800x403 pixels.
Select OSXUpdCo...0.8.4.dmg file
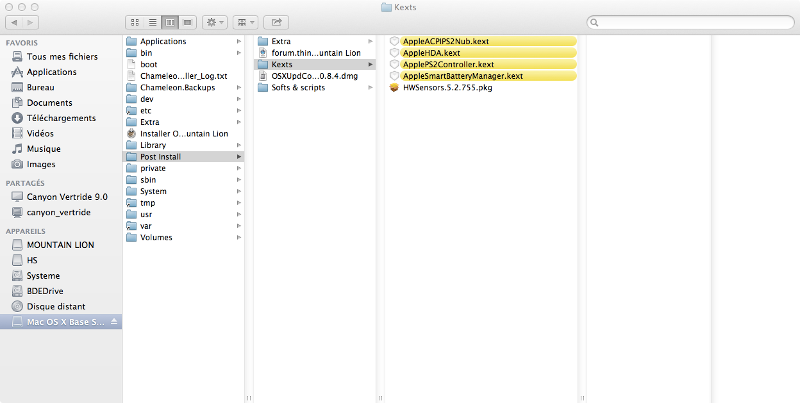[x=315, y=76]
